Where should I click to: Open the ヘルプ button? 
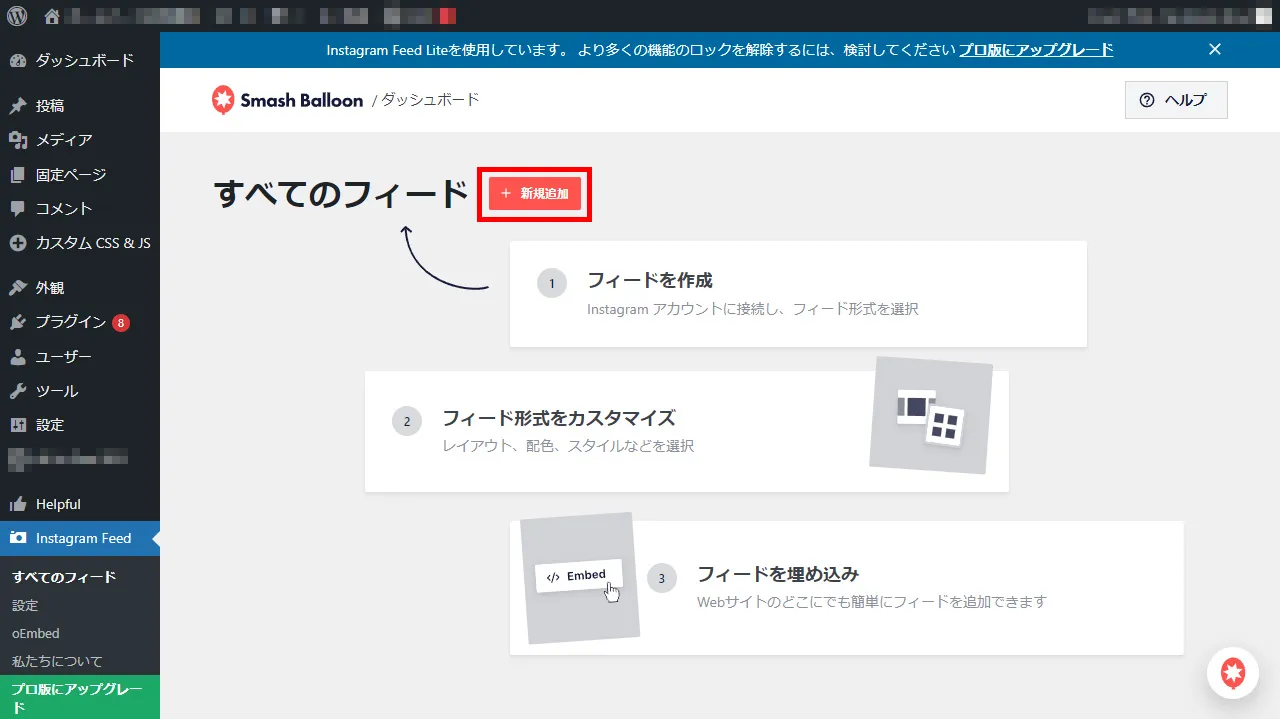click(1175, 100)
